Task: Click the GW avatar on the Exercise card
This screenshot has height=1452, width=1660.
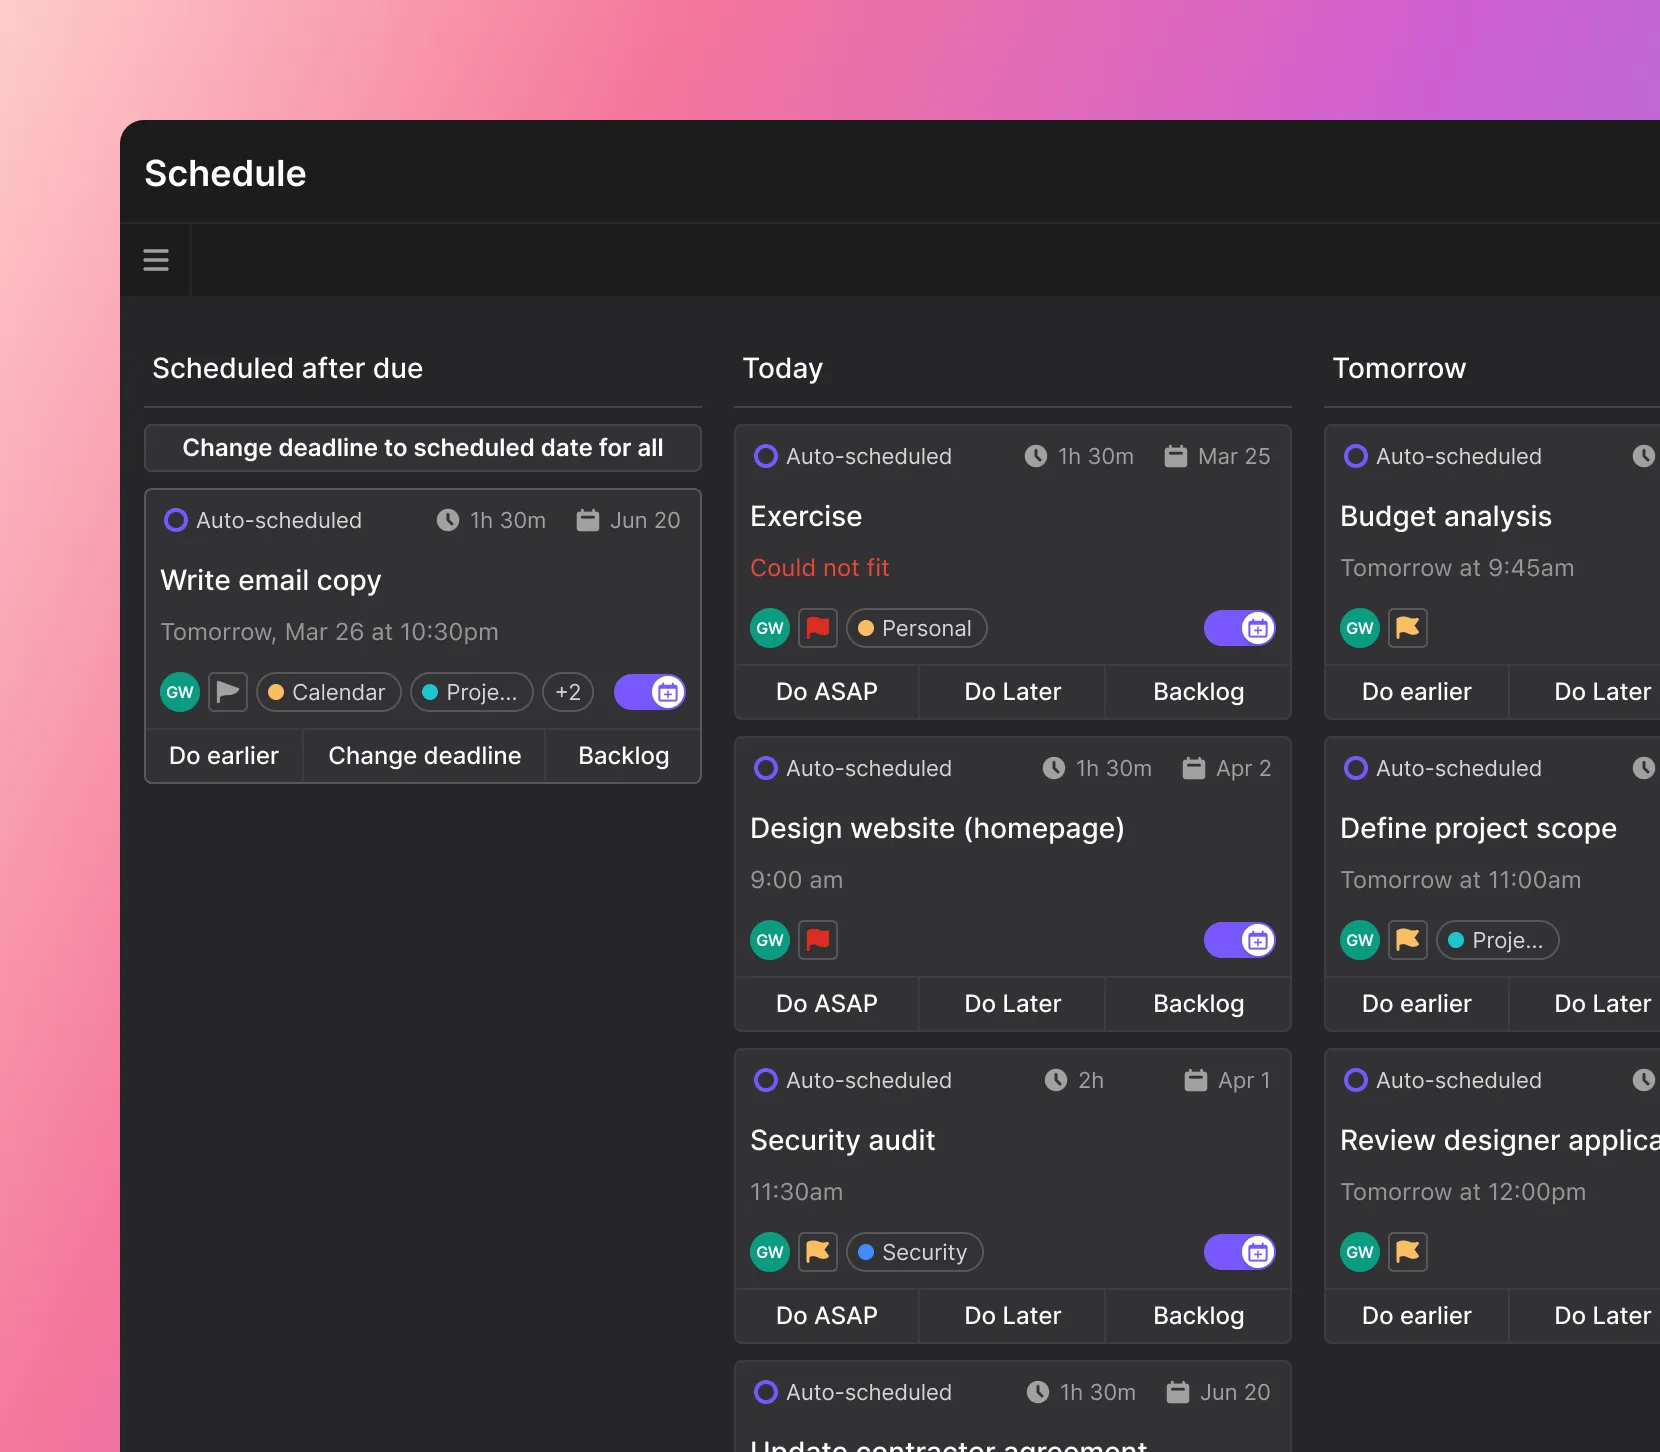Action: point(768,628)
